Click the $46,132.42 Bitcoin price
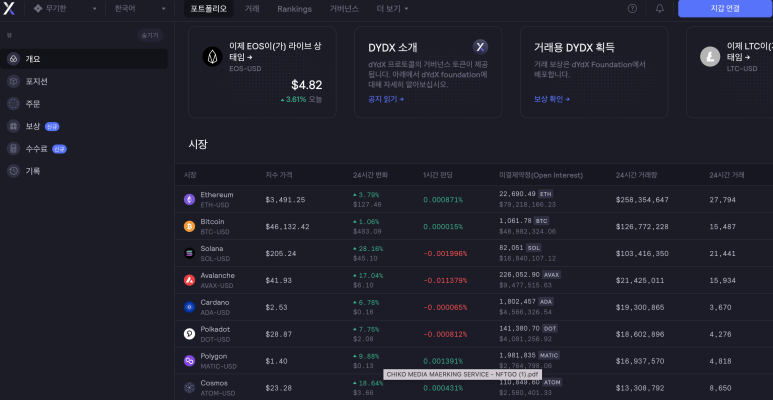Viewport: 773px width, 400px height. (x=287, y=226)
